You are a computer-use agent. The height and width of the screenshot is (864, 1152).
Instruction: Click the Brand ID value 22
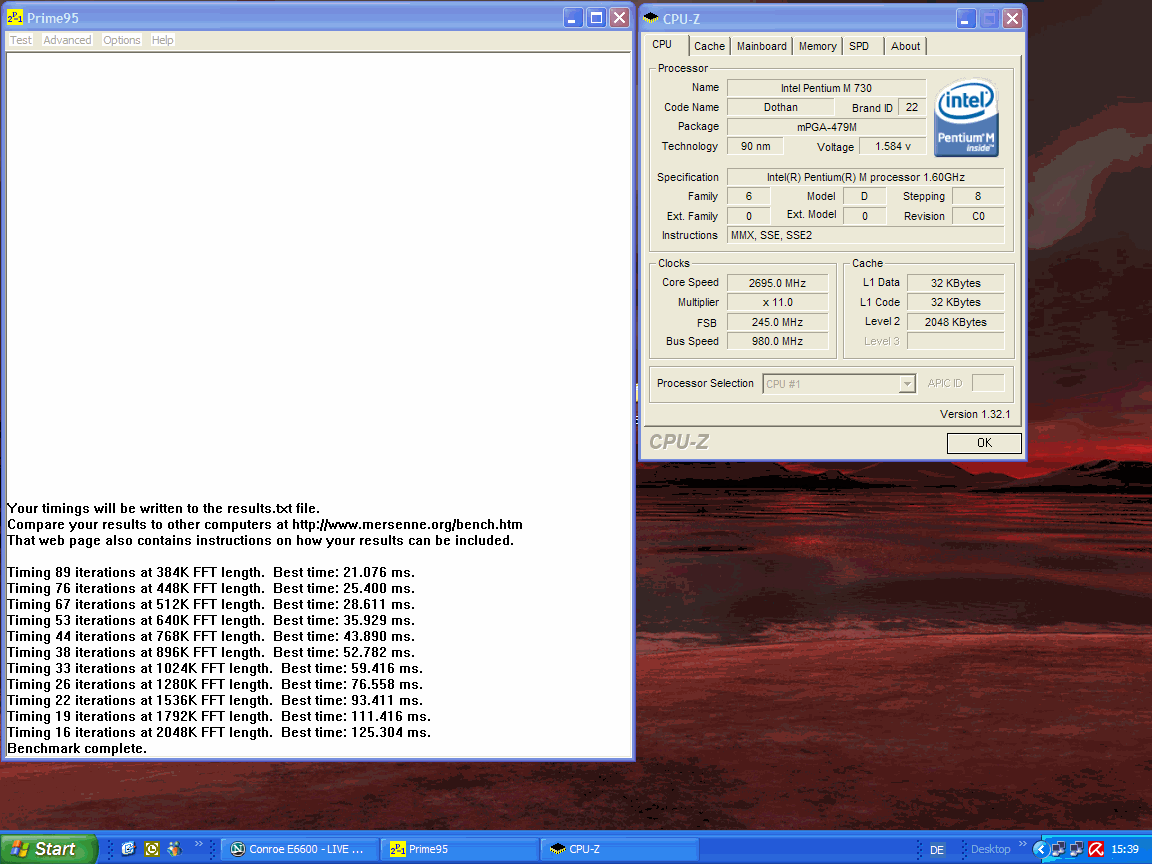click(x=912, y=107)
